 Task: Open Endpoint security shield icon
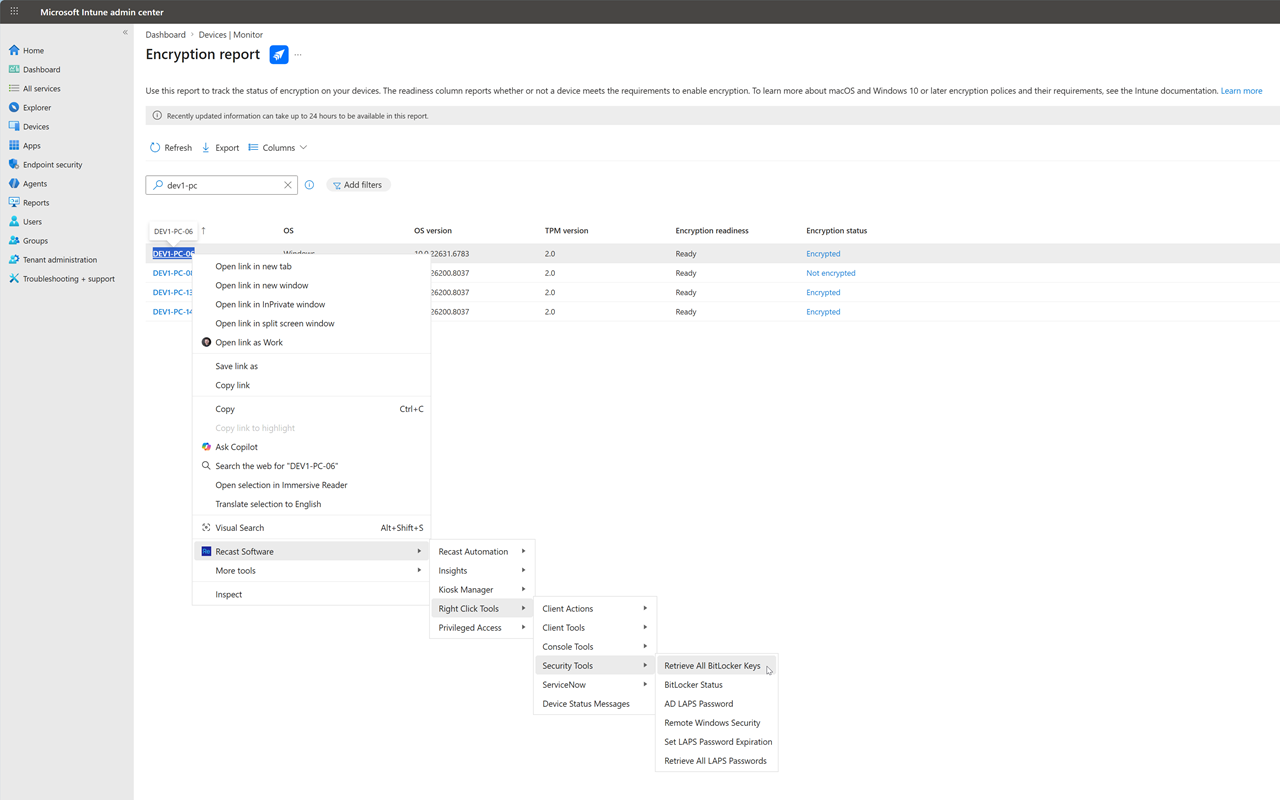(x=14, y=164)
